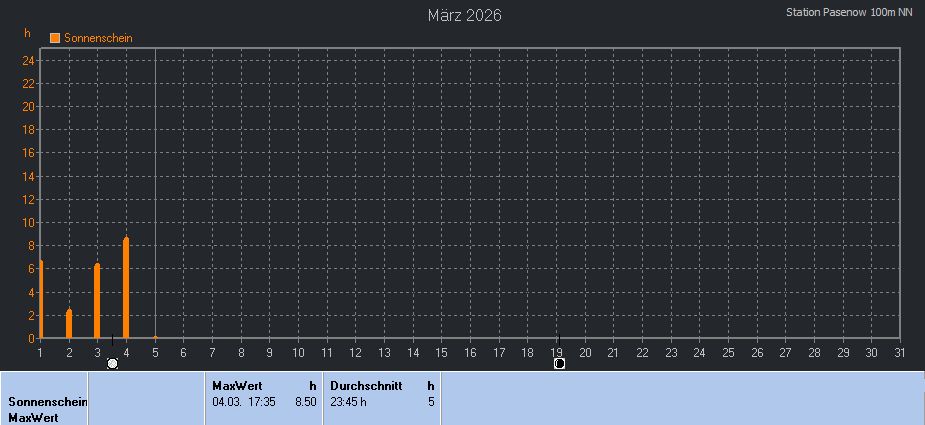Click the short sunshine bar for day 2
Image resolution: width=925 pixels, height=425 pixels.
[x=69, y=324]
